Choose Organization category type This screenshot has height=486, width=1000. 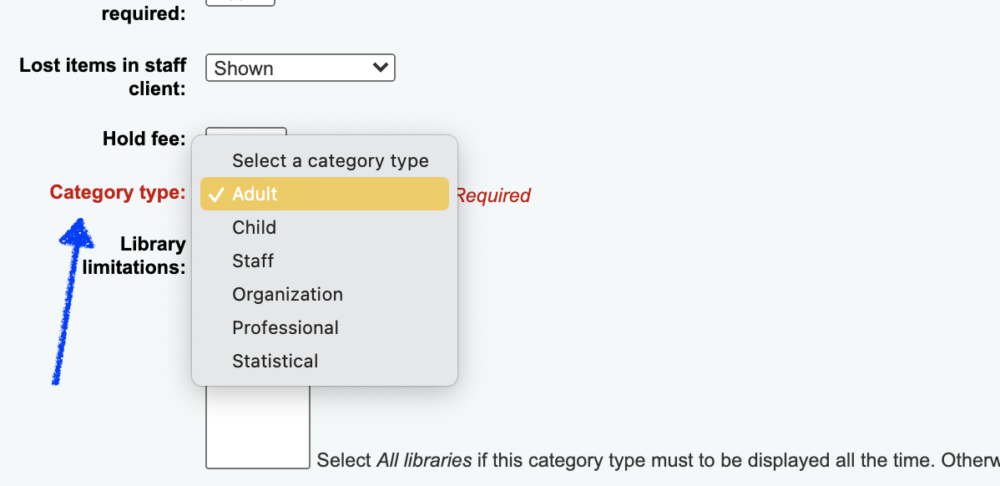[x=287, y=294]
